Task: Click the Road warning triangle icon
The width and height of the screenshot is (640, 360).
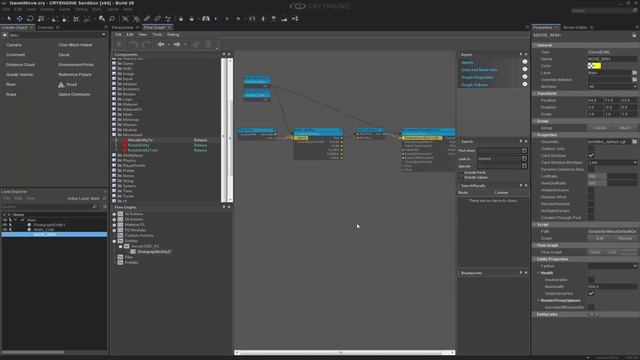Action: [x=61, y=84]
